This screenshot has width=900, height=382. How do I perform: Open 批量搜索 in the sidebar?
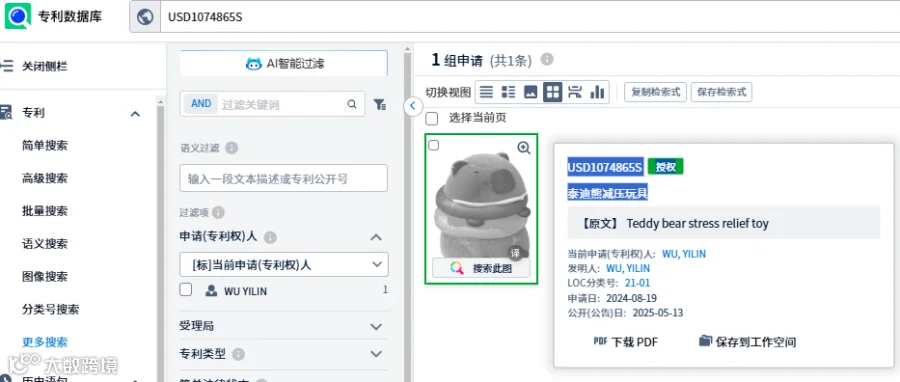pyautogui.click(x=45, y=211)
